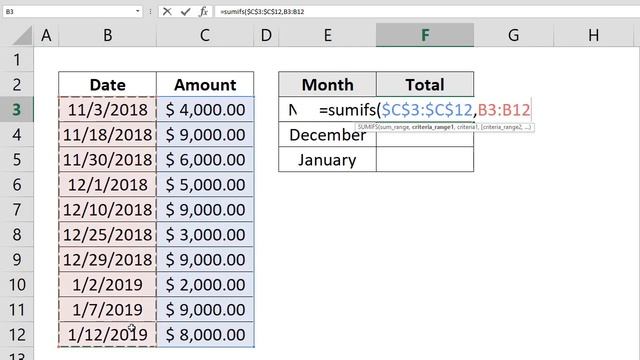
Task: Select the cell with date 11/18/2018
Action: 107,134
